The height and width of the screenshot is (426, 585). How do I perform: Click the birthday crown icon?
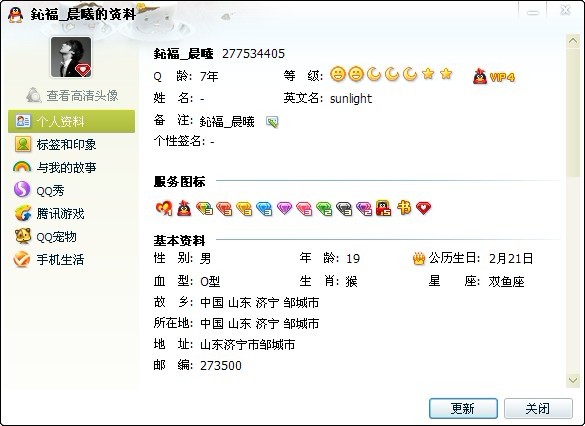click(x=419, y=258)
